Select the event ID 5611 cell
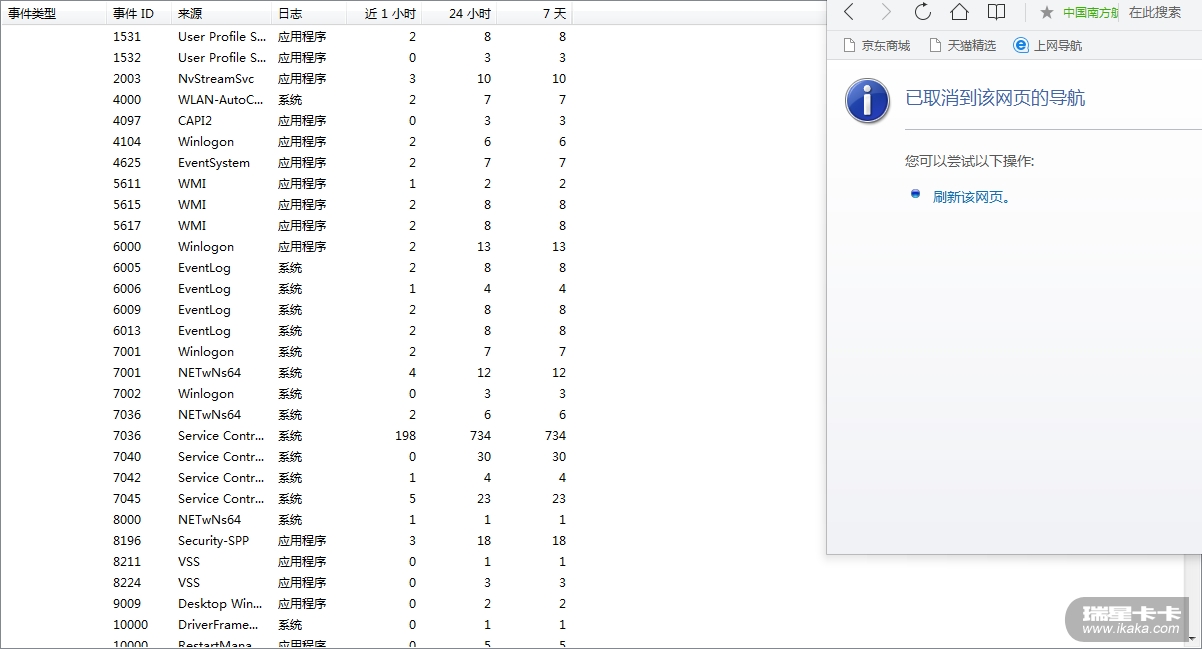Viewport: 1202px width, 649px height. [x=127, y=183]
